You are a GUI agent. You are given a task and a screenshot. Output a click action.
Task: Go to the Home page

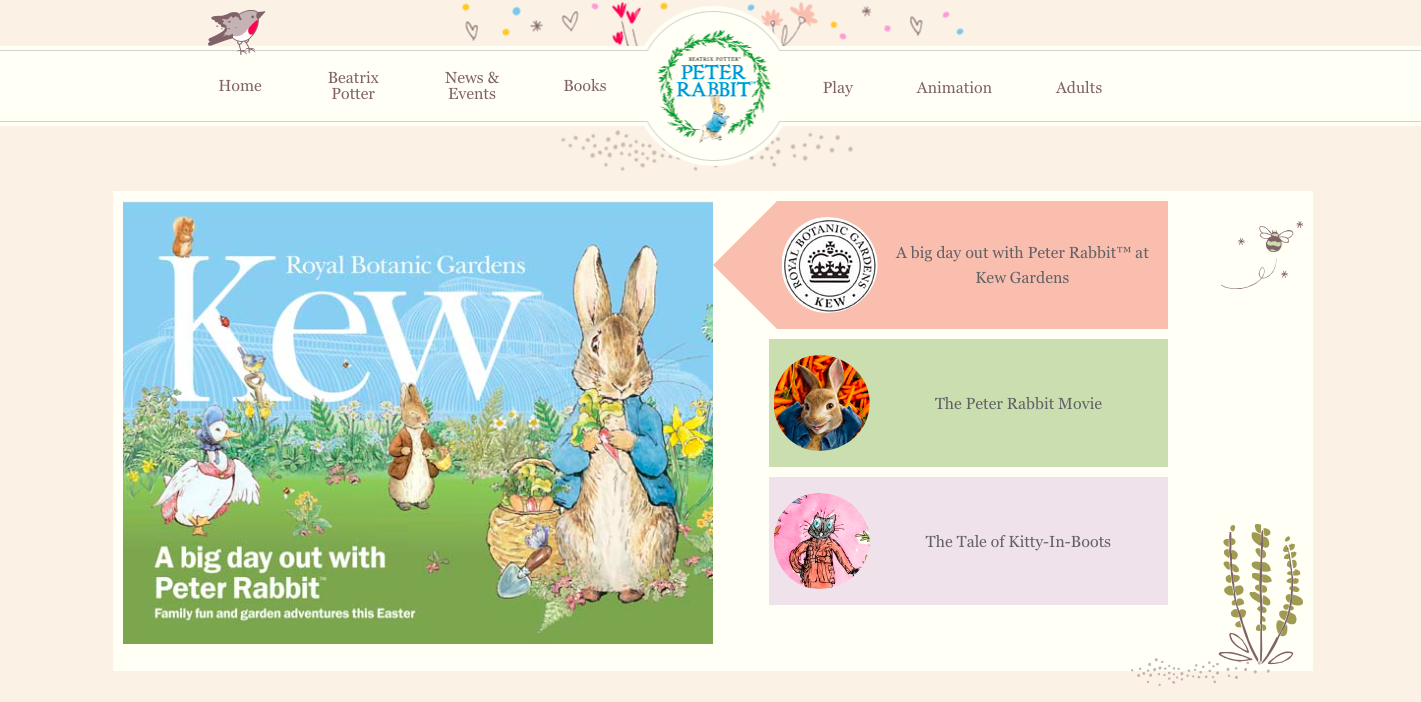pos(240,86)
